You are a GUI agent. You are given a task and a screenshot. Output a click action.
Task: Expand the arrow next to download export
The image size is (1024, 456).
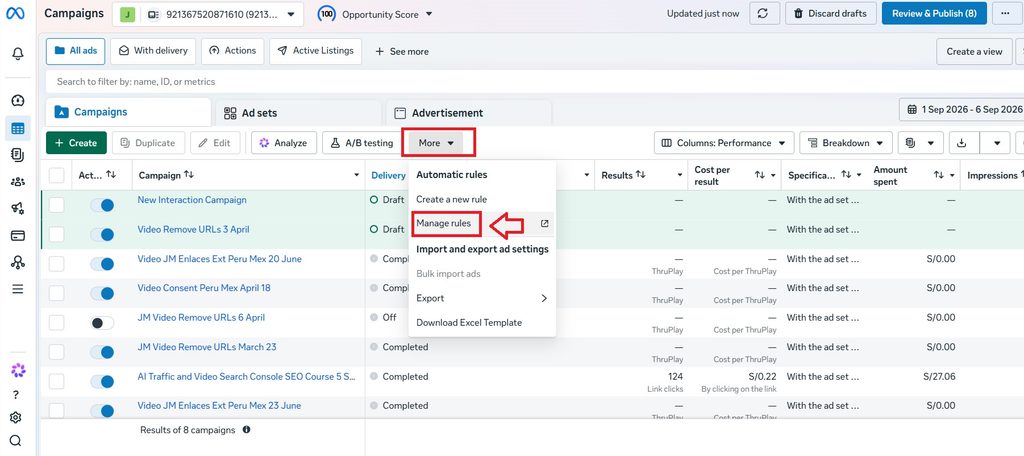point(997,143)
